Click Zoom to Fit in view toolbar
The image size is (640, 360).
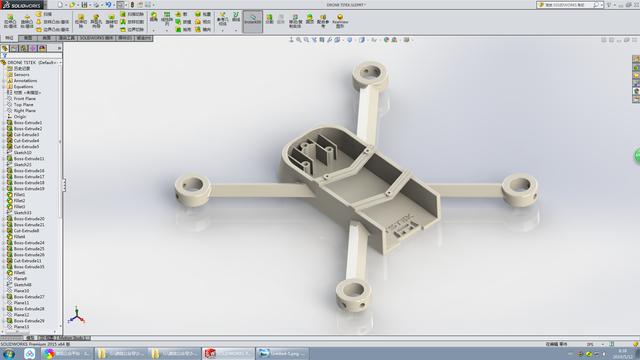coord(299,40)
